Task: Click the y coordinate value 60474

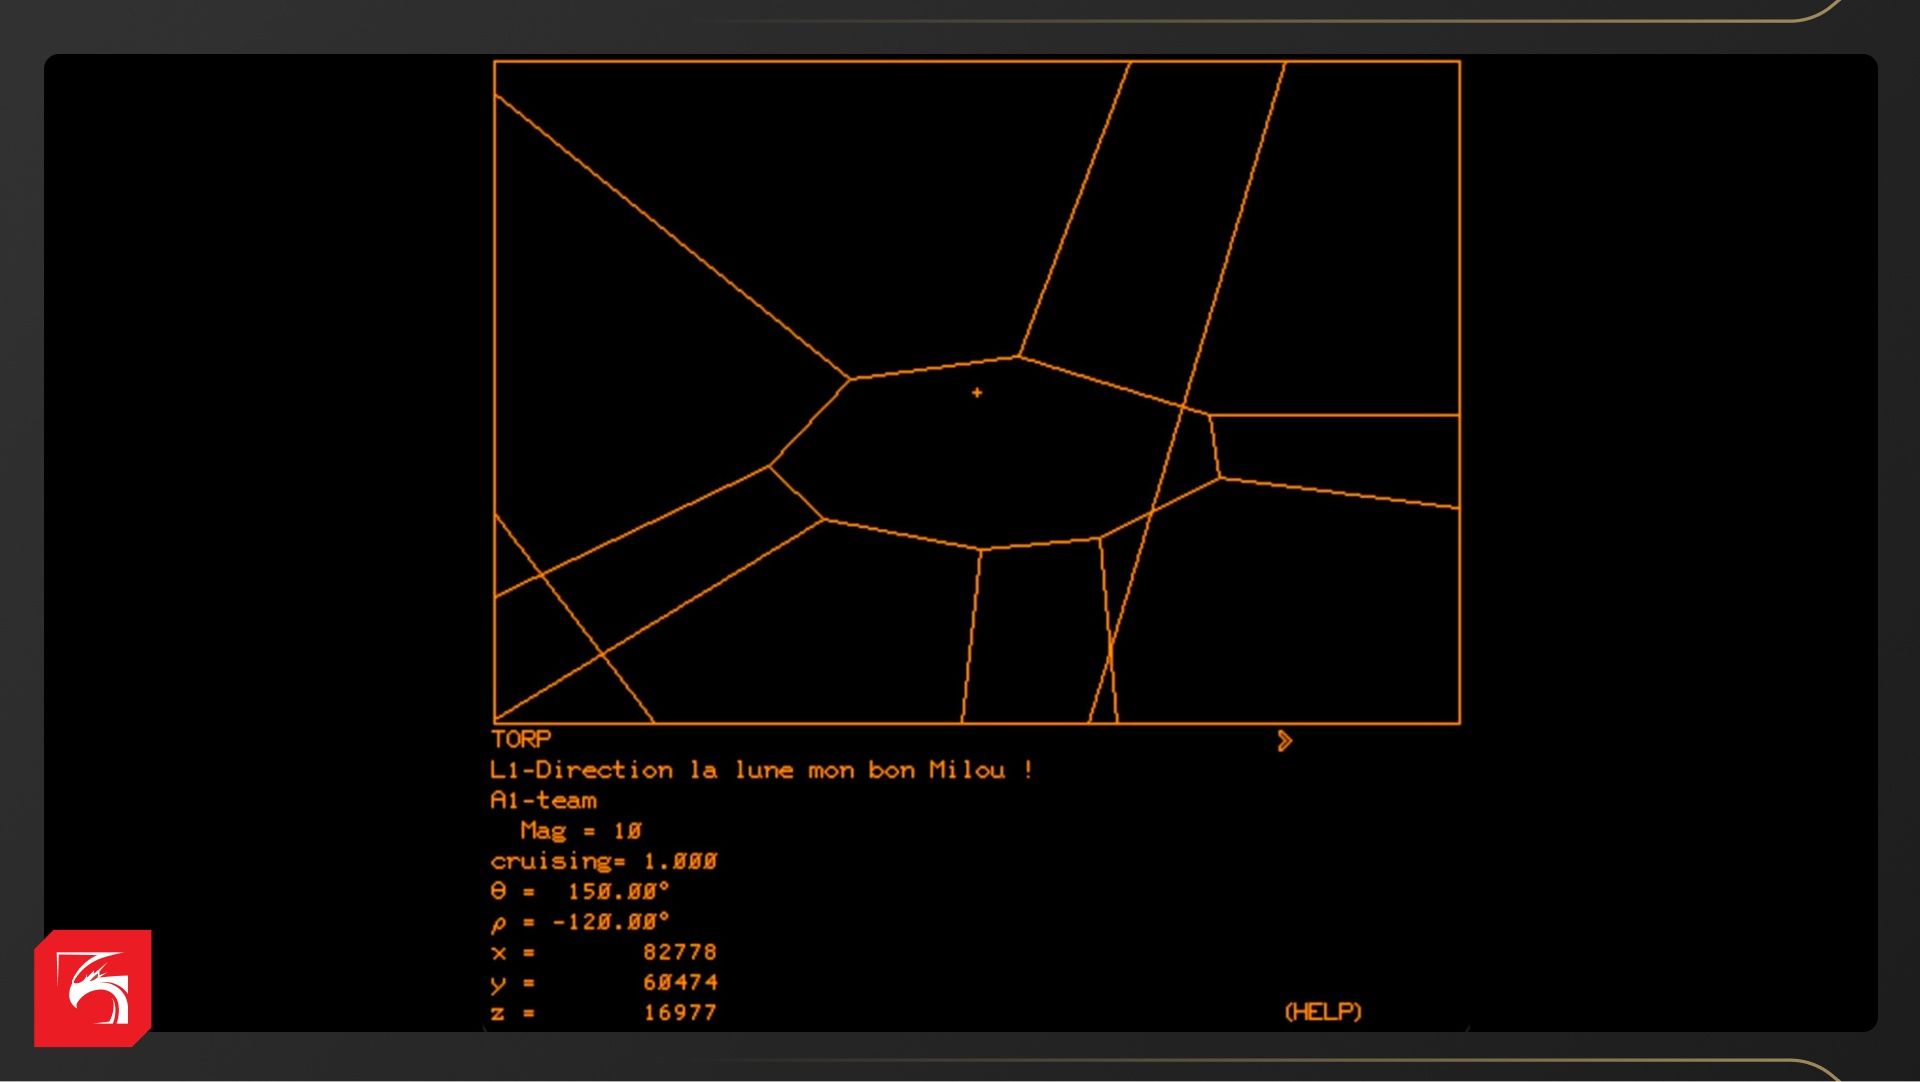Action: (x=680, y=982)
